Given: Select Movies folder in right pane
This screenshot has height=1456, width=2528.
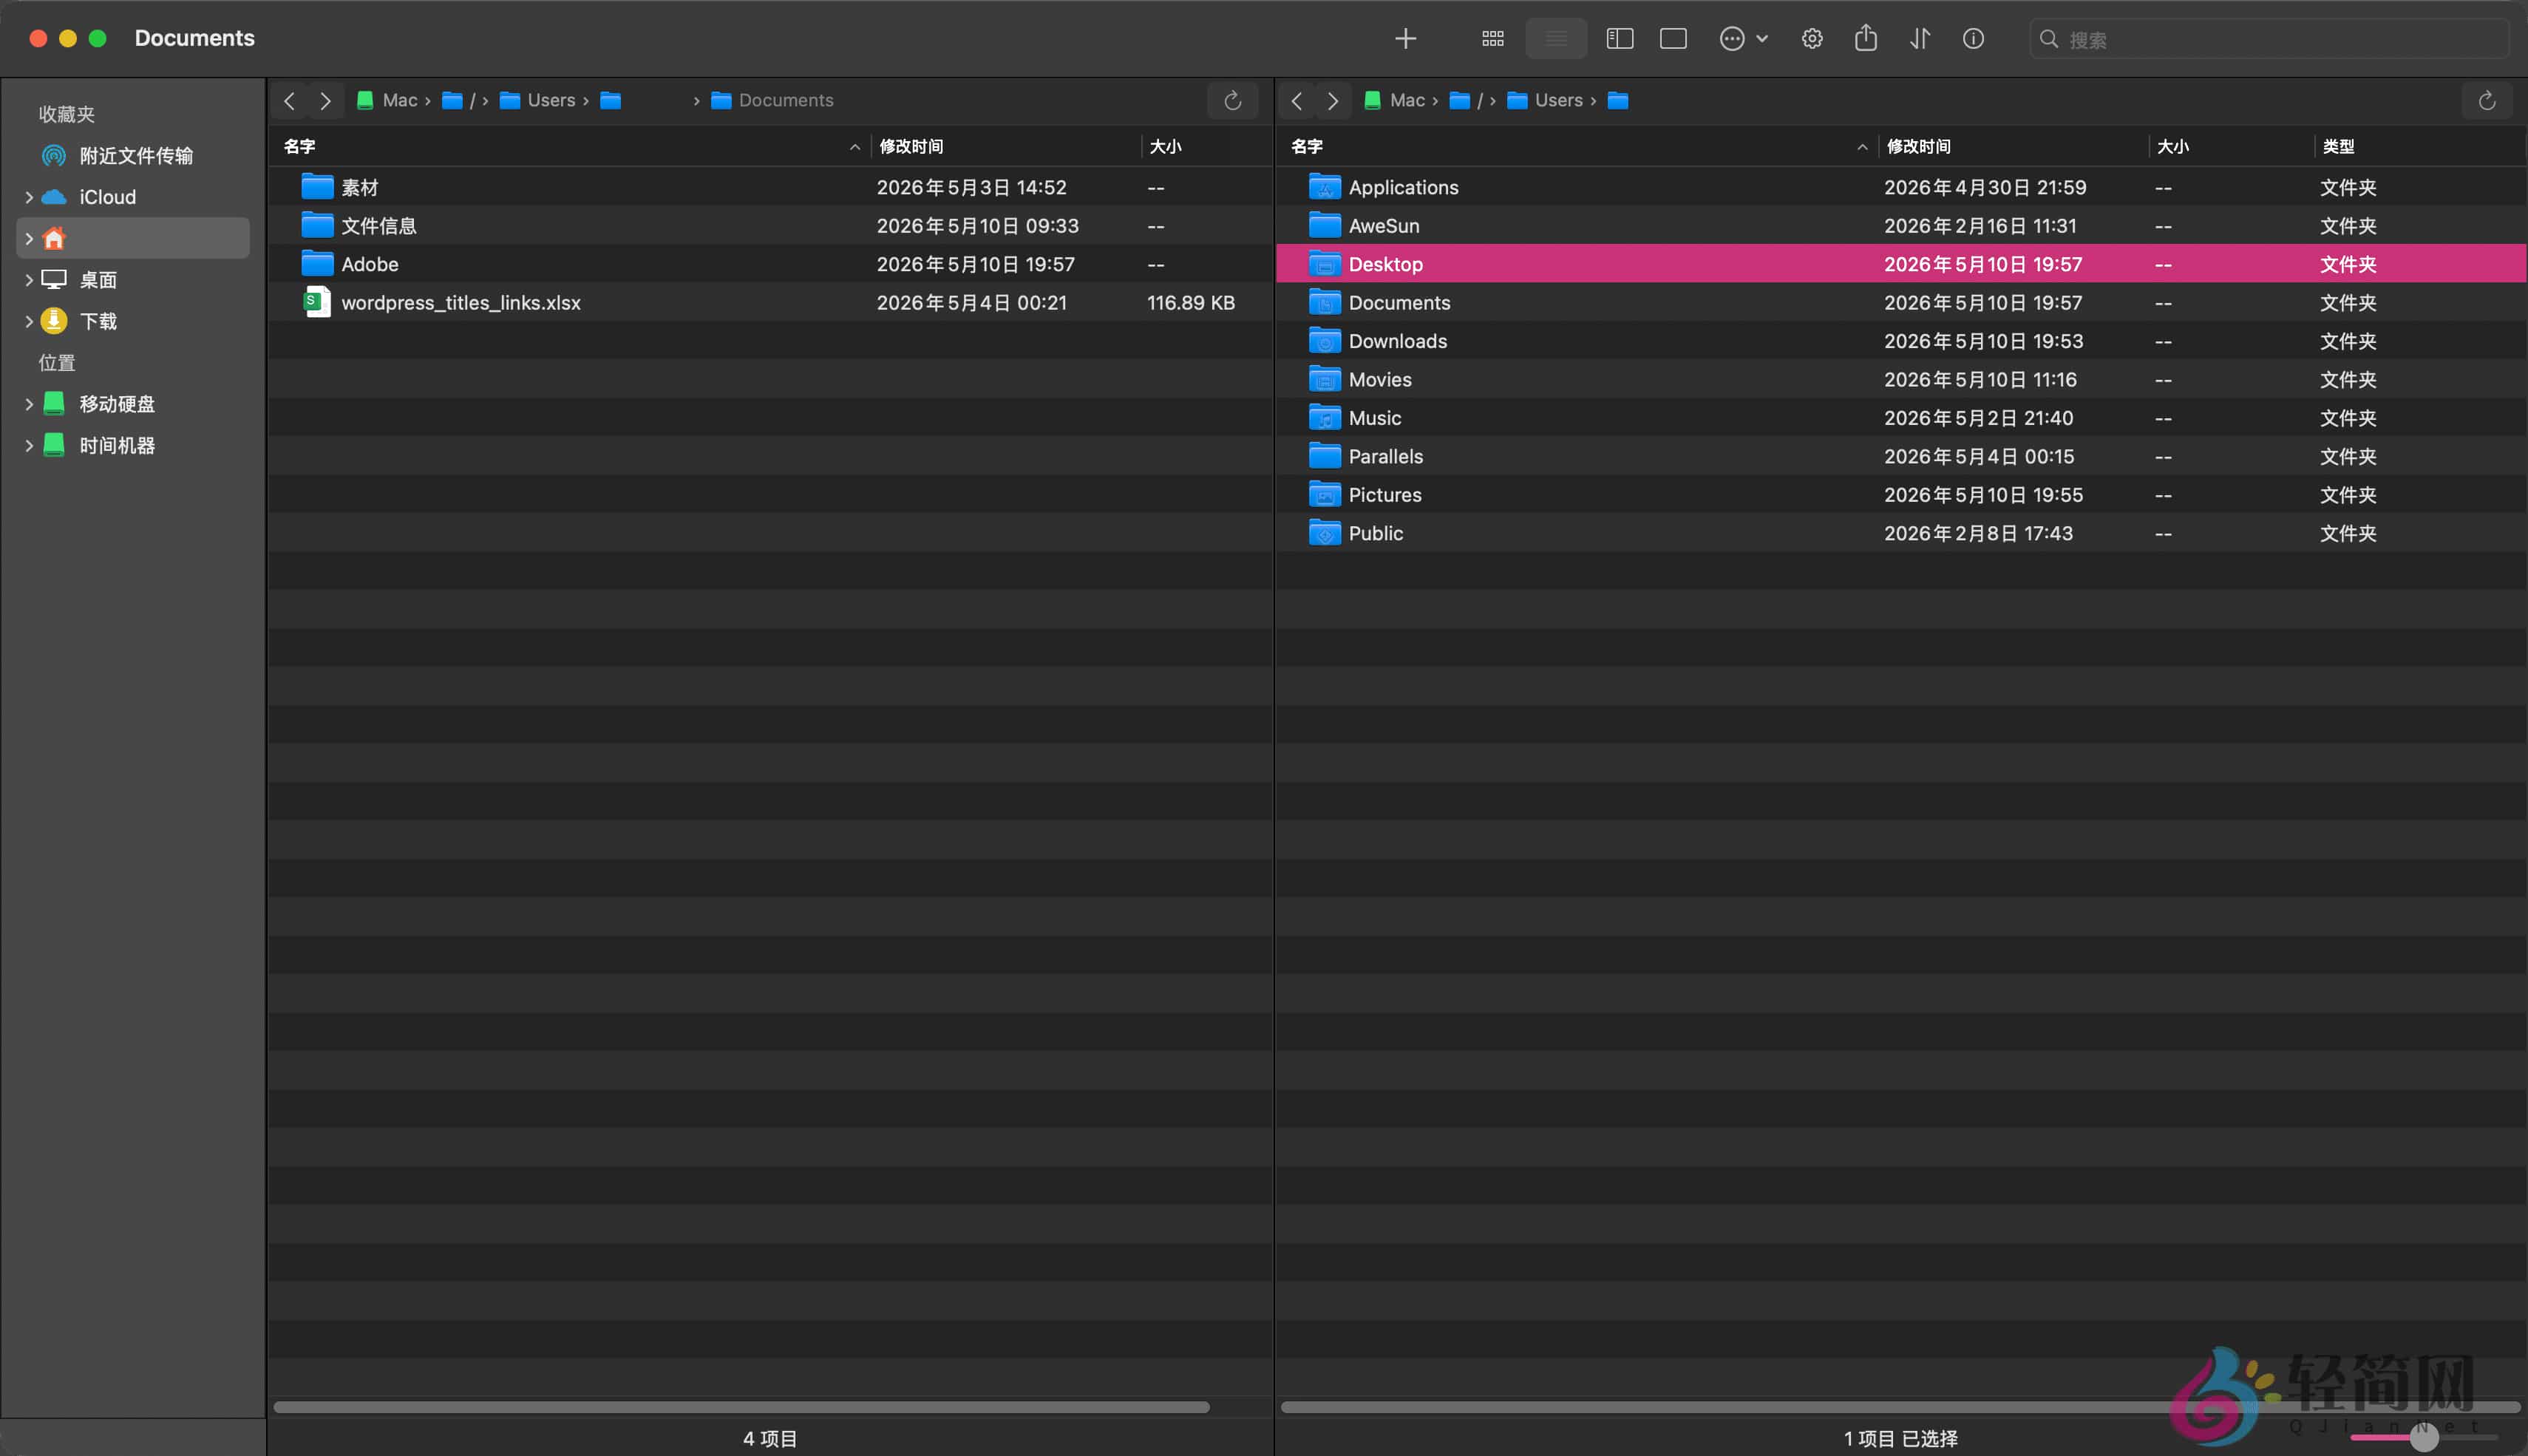Looking at the screenshot, I should click(1901, 379).
